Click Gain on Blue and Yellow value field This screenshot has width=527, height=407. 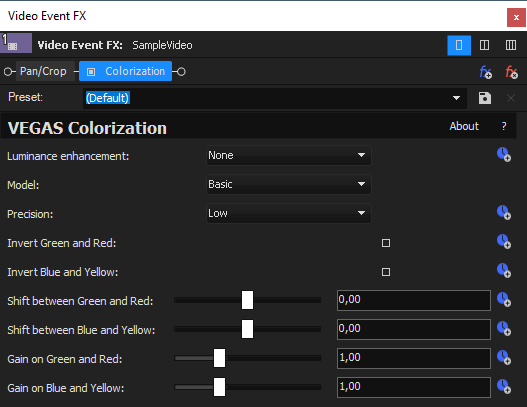[x=413, y=387]
